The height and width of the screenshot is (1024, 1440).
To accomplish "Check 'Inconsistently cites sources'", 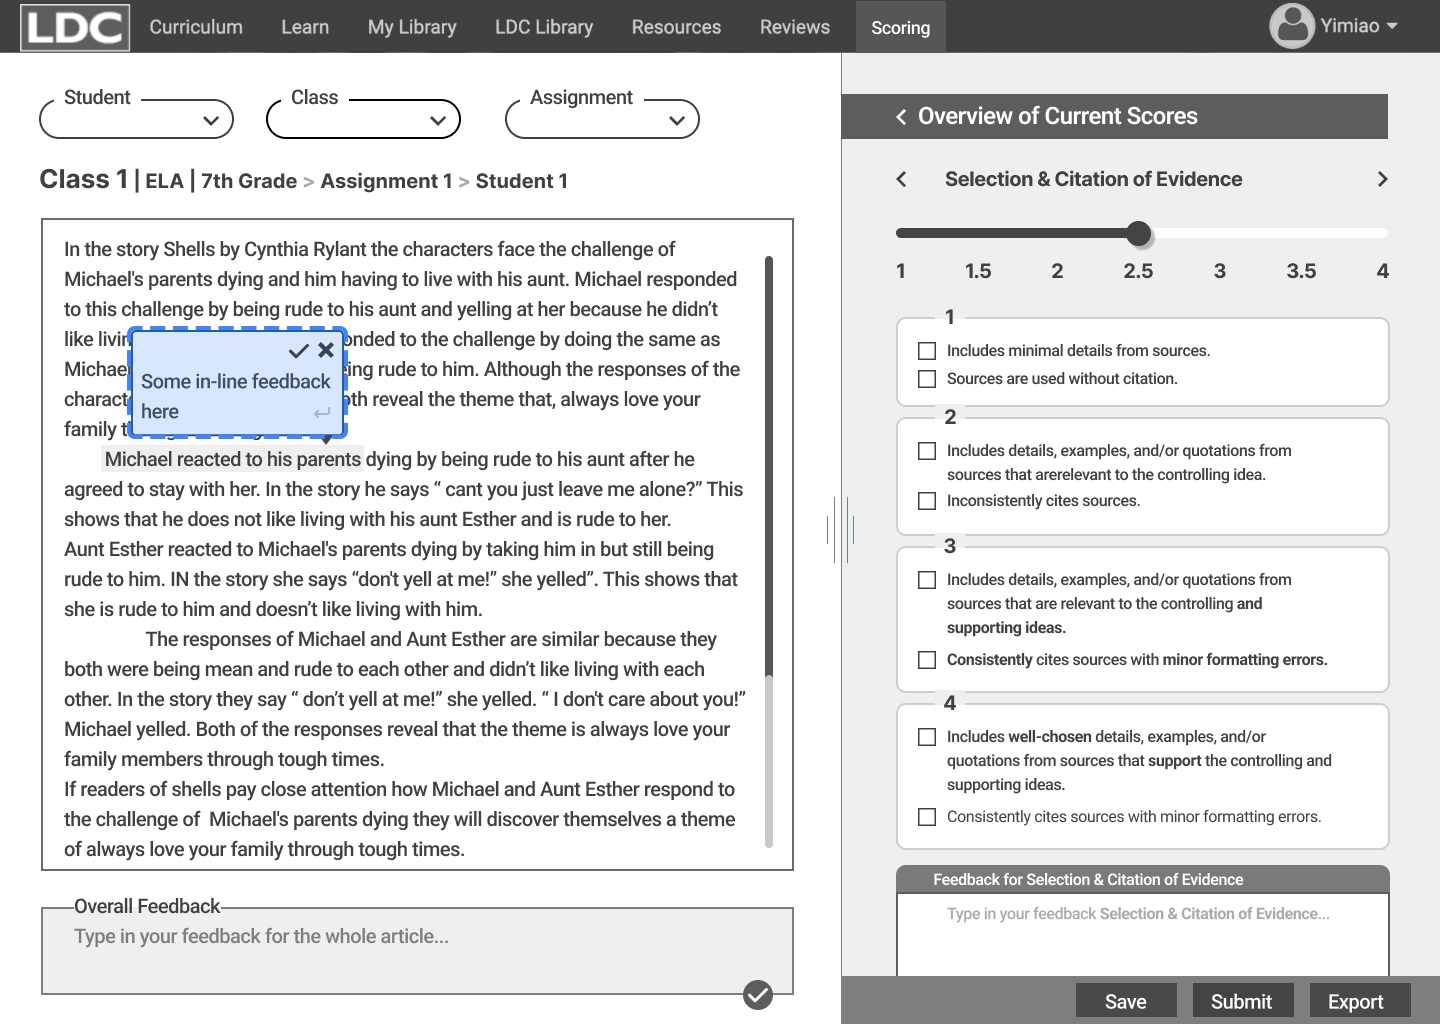I will coord(927,501).
